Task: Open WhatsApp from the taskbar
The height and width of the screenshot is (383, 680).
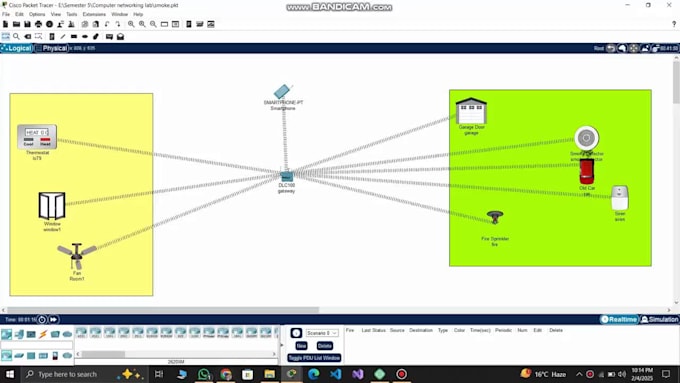Action: click(x=204, y=374)
